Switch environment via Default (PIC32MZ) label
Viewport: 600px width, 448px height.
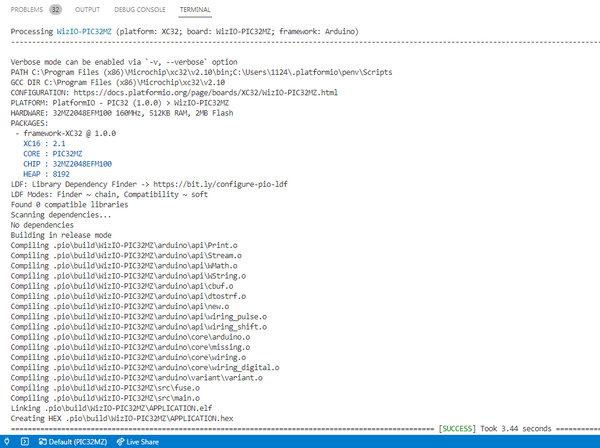click(x=78, y=442)
